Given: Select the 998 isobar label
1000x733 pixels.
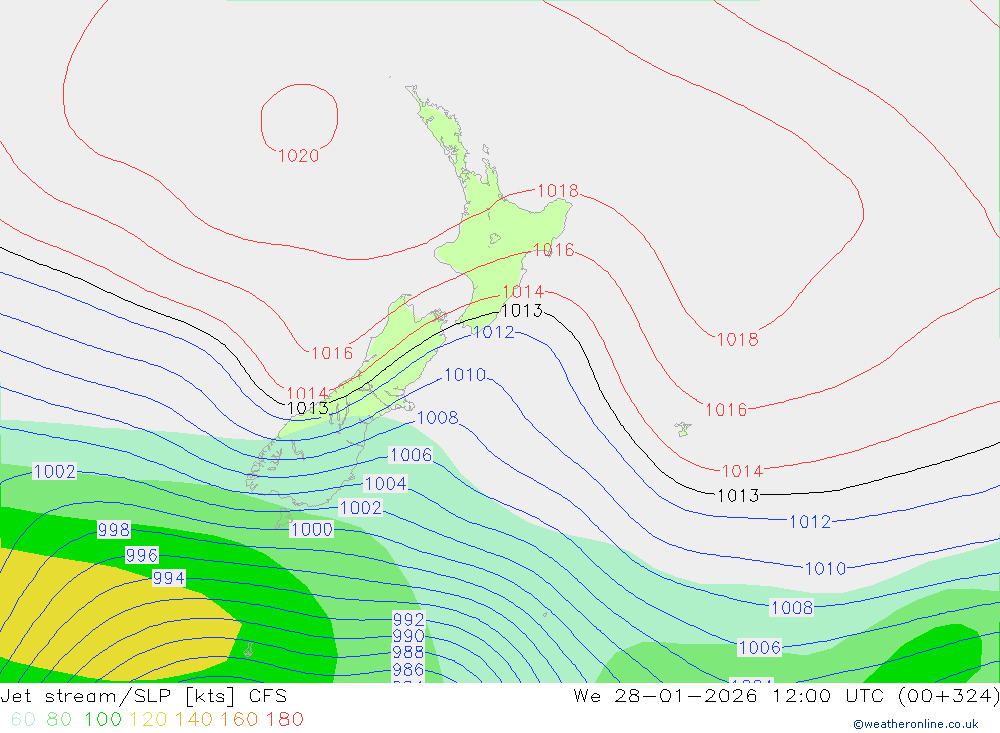Looking at the screenshot, I should [x=114, y=529].
